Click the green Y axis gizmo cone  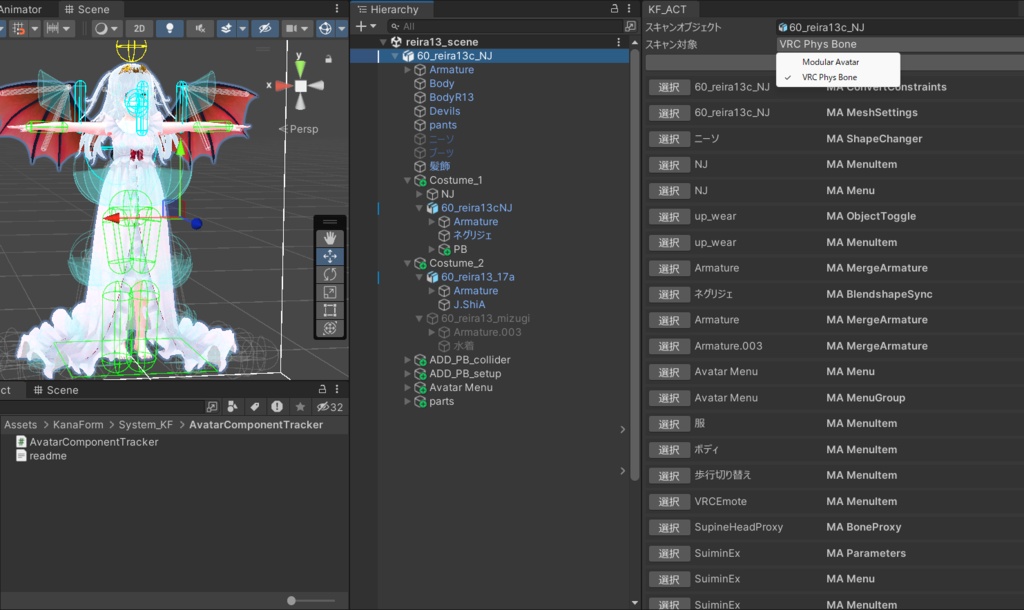300,69
